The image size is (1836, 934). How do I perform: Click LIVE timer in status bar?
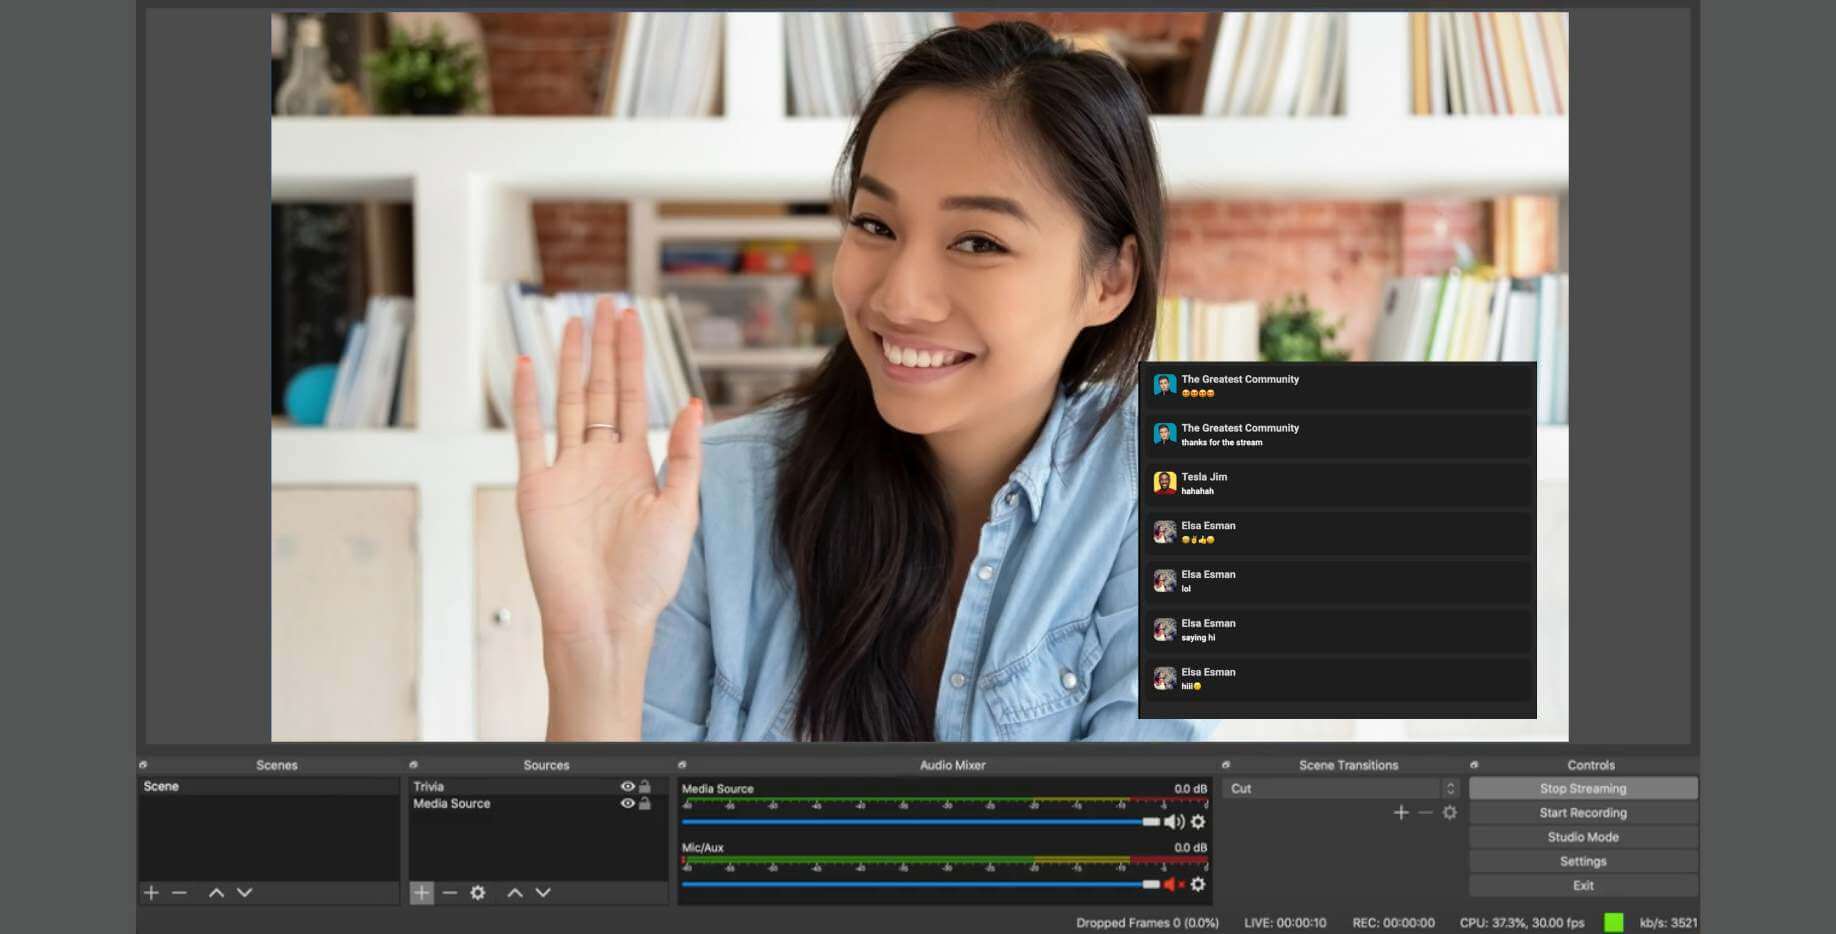1285,922
